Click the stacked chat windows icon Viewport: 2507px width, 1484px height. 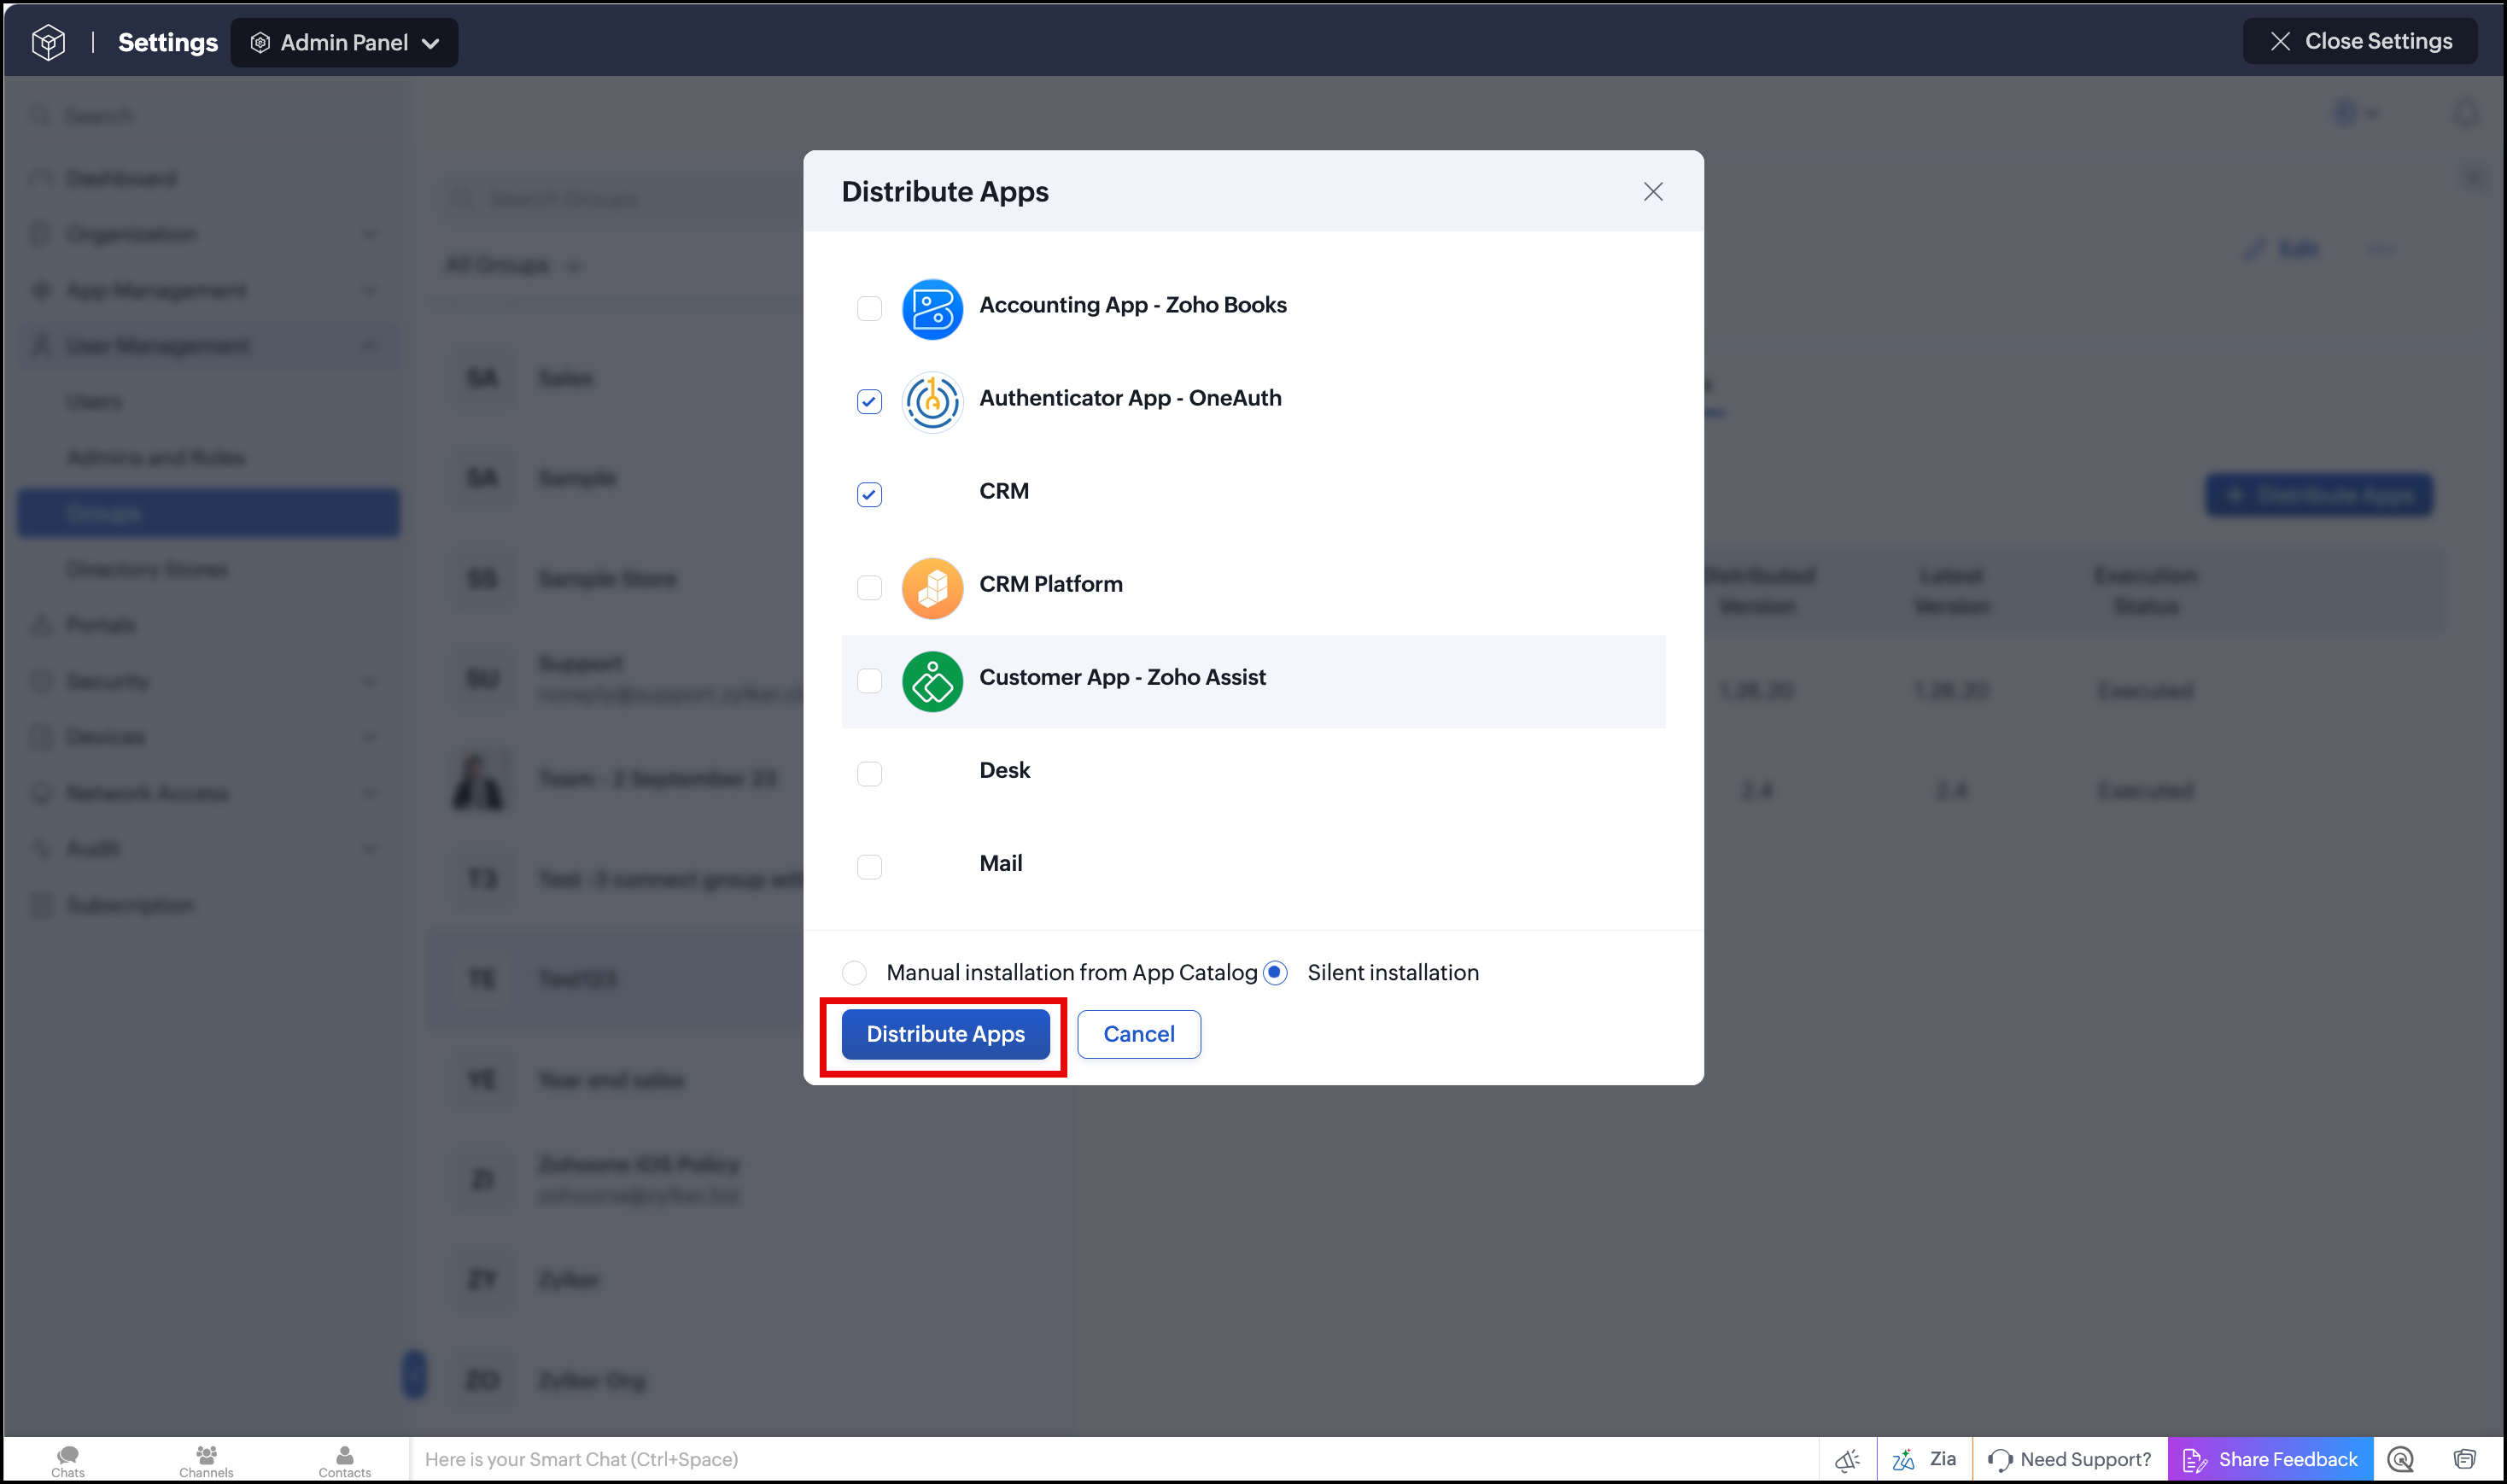tap(2465, 1459)
